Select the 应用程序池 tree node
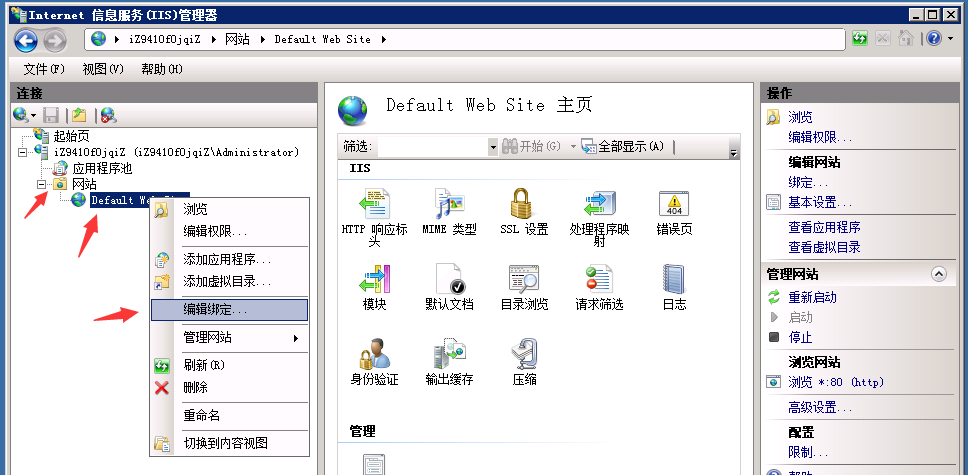 [x=102, y=168]
